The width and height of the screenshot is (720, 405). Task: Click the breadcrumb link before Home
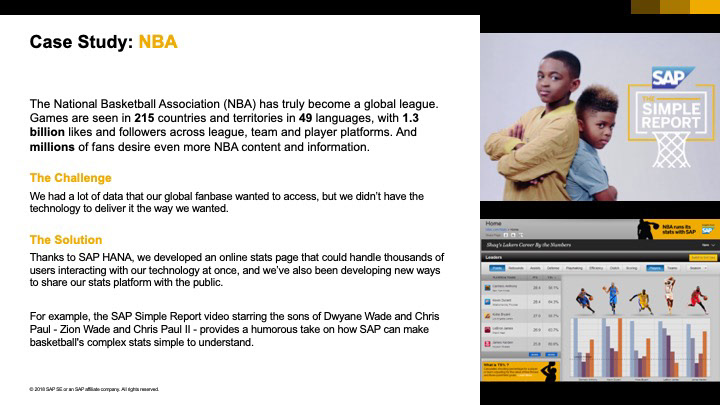click(x=496, y=230)
